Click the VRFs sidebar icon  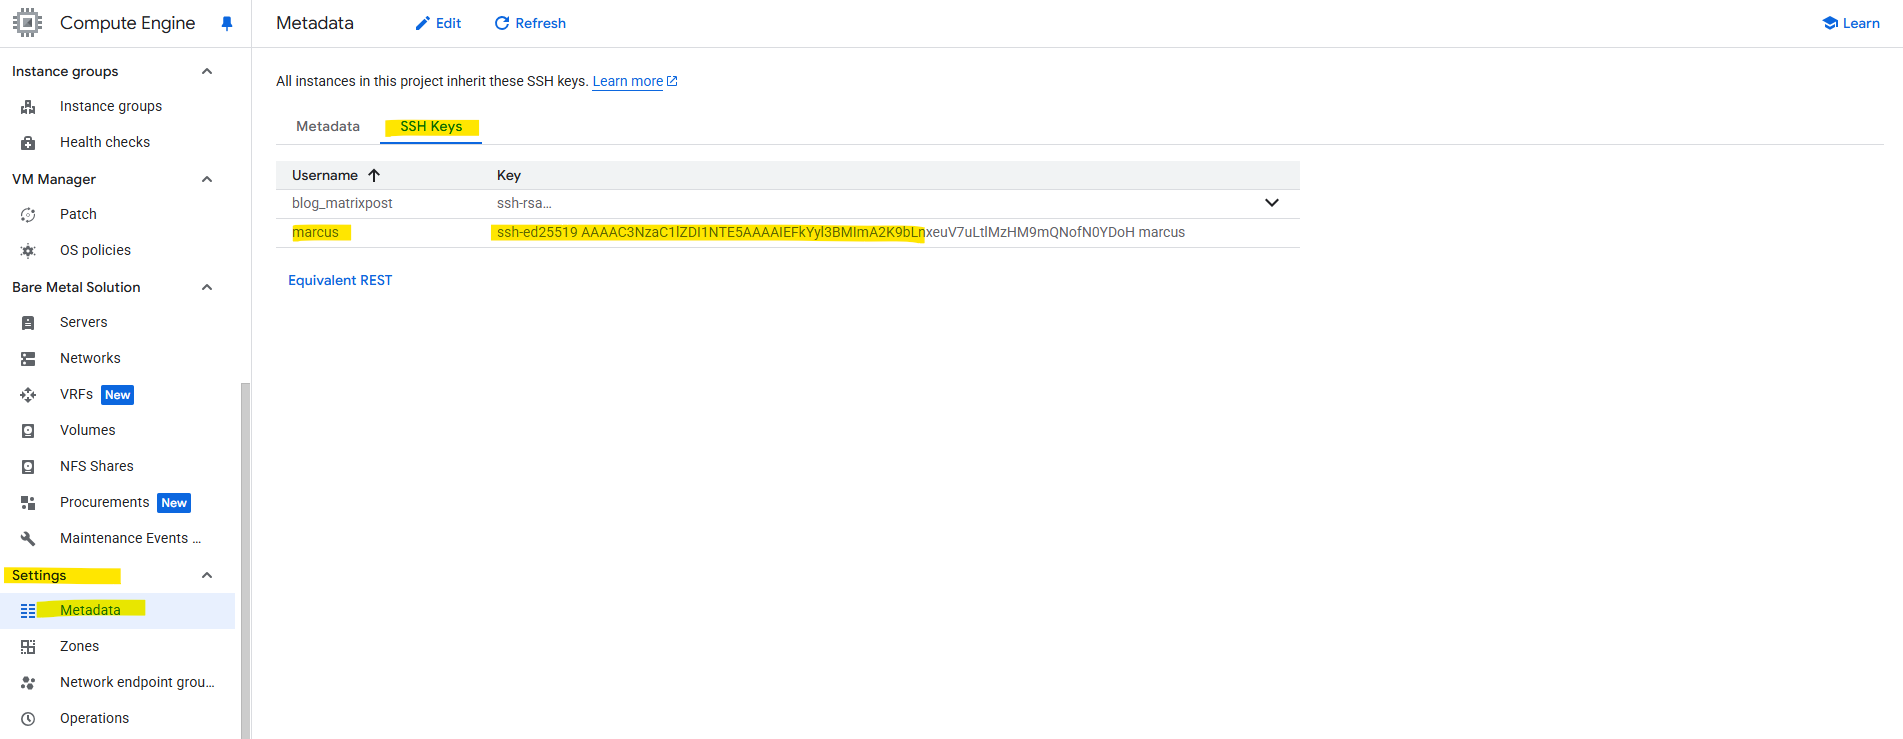pyautogui.click(x=28, y=394)
